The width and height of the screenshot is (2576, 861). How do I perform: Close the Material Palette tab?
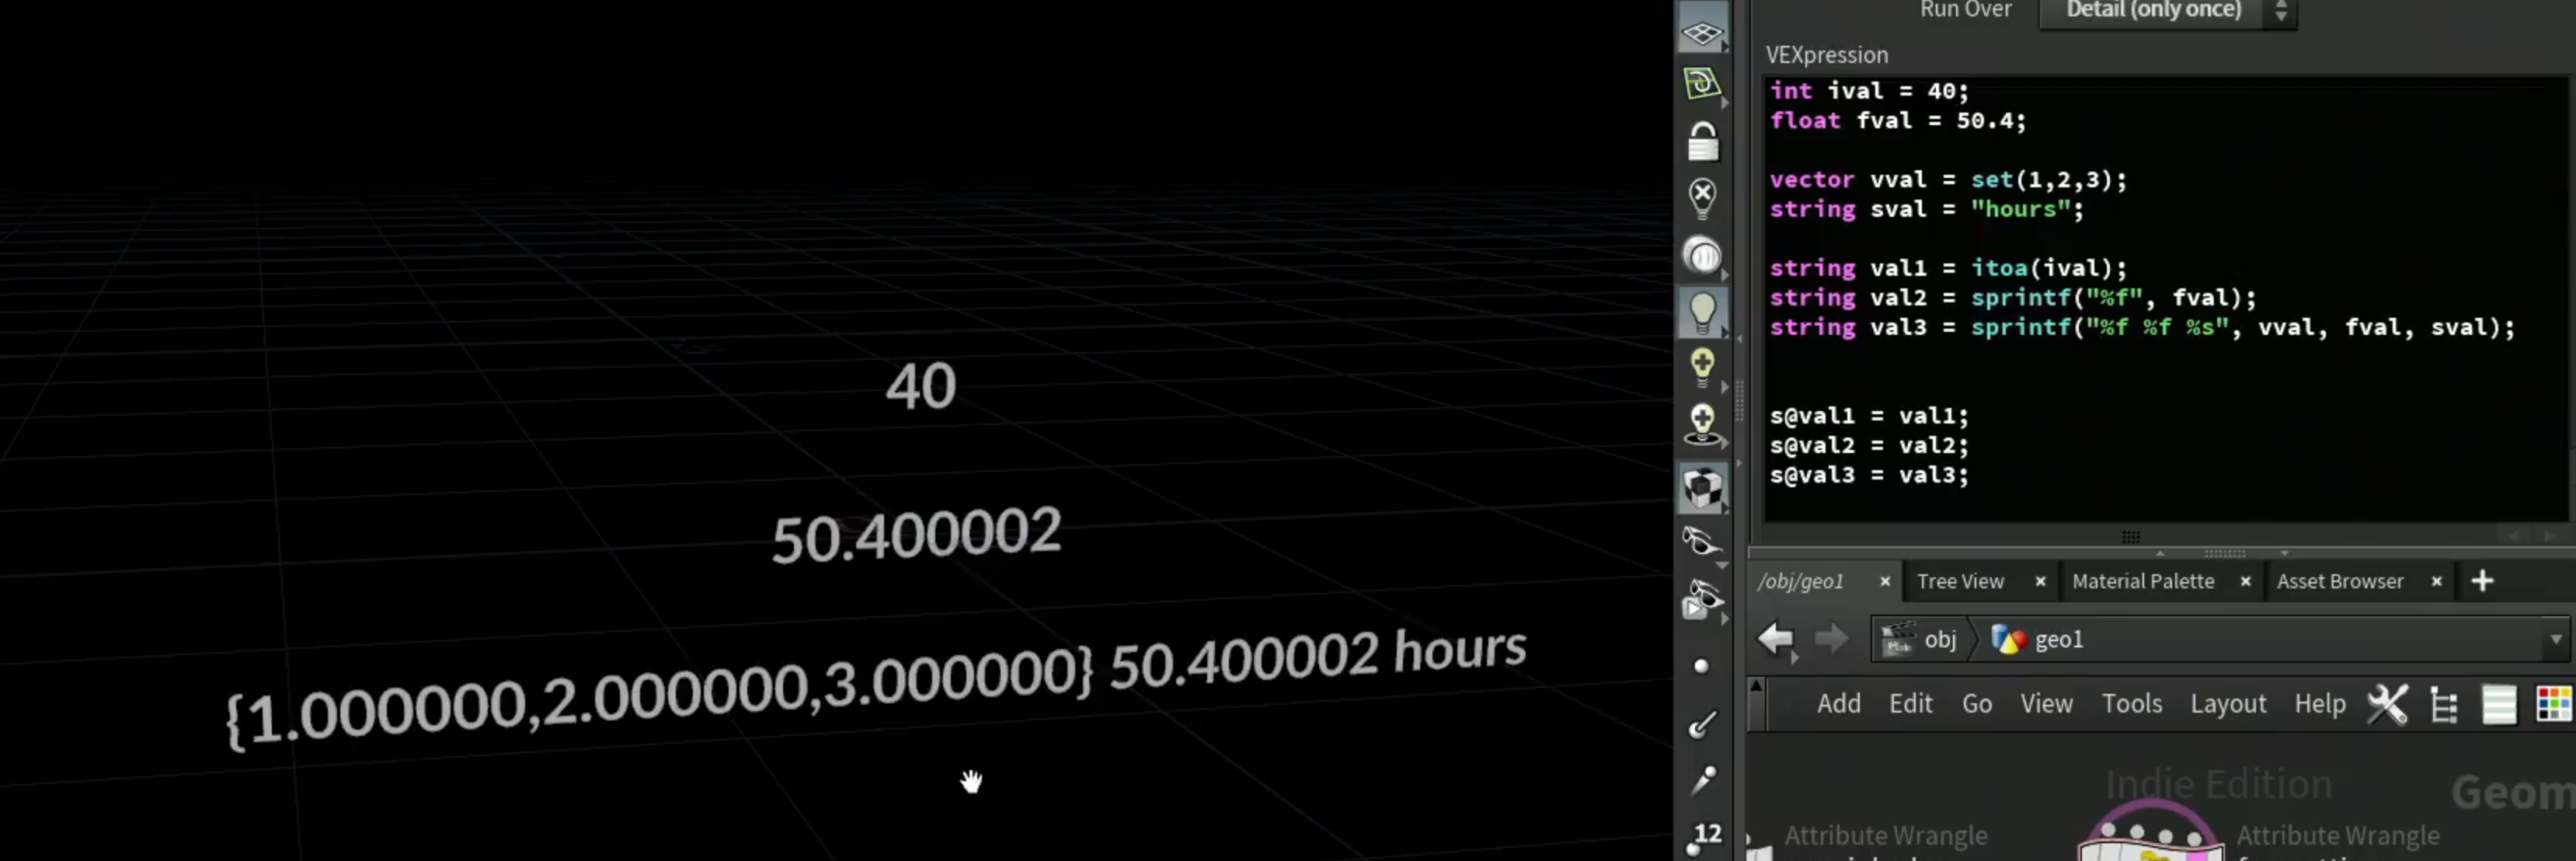[x=2245, y=582]
